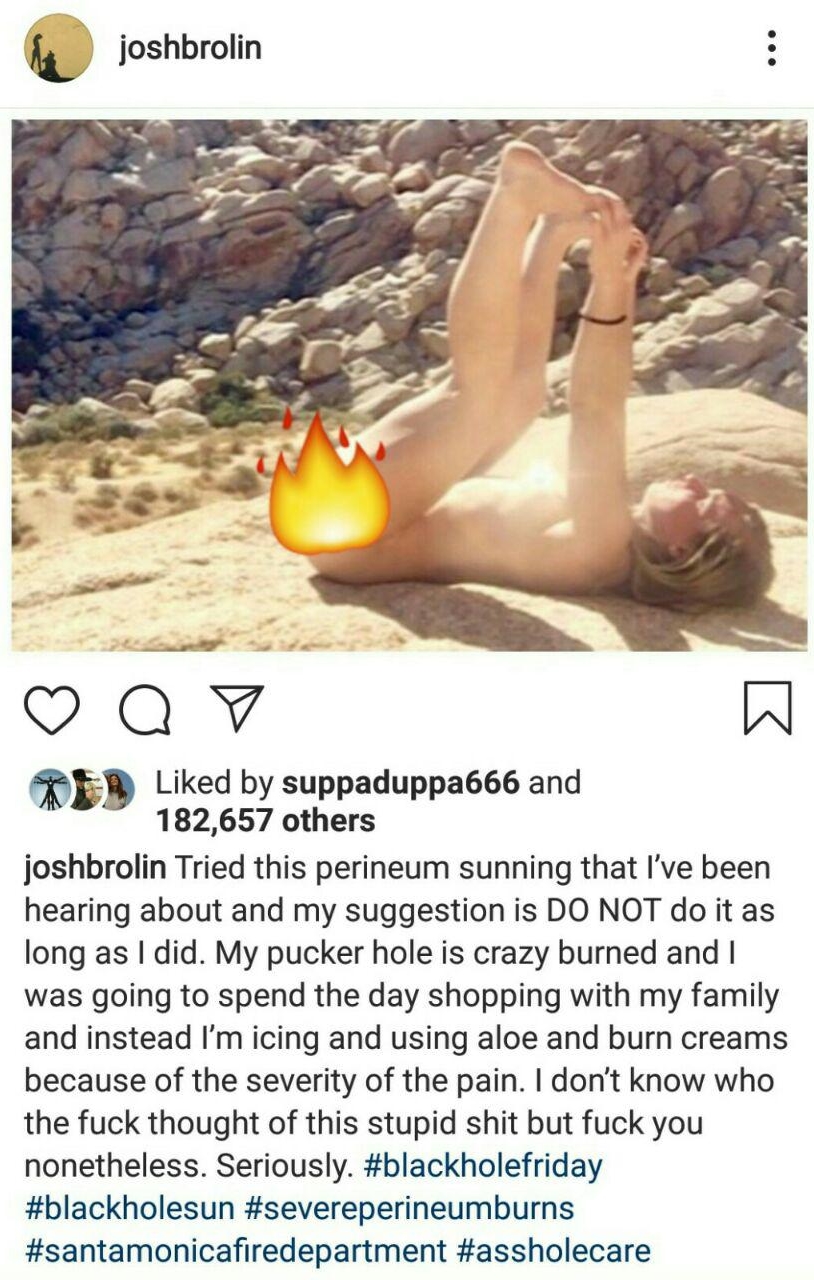Tap the third liker avatar thumbnail
The image size is (814, 1280).
[117, 790]
